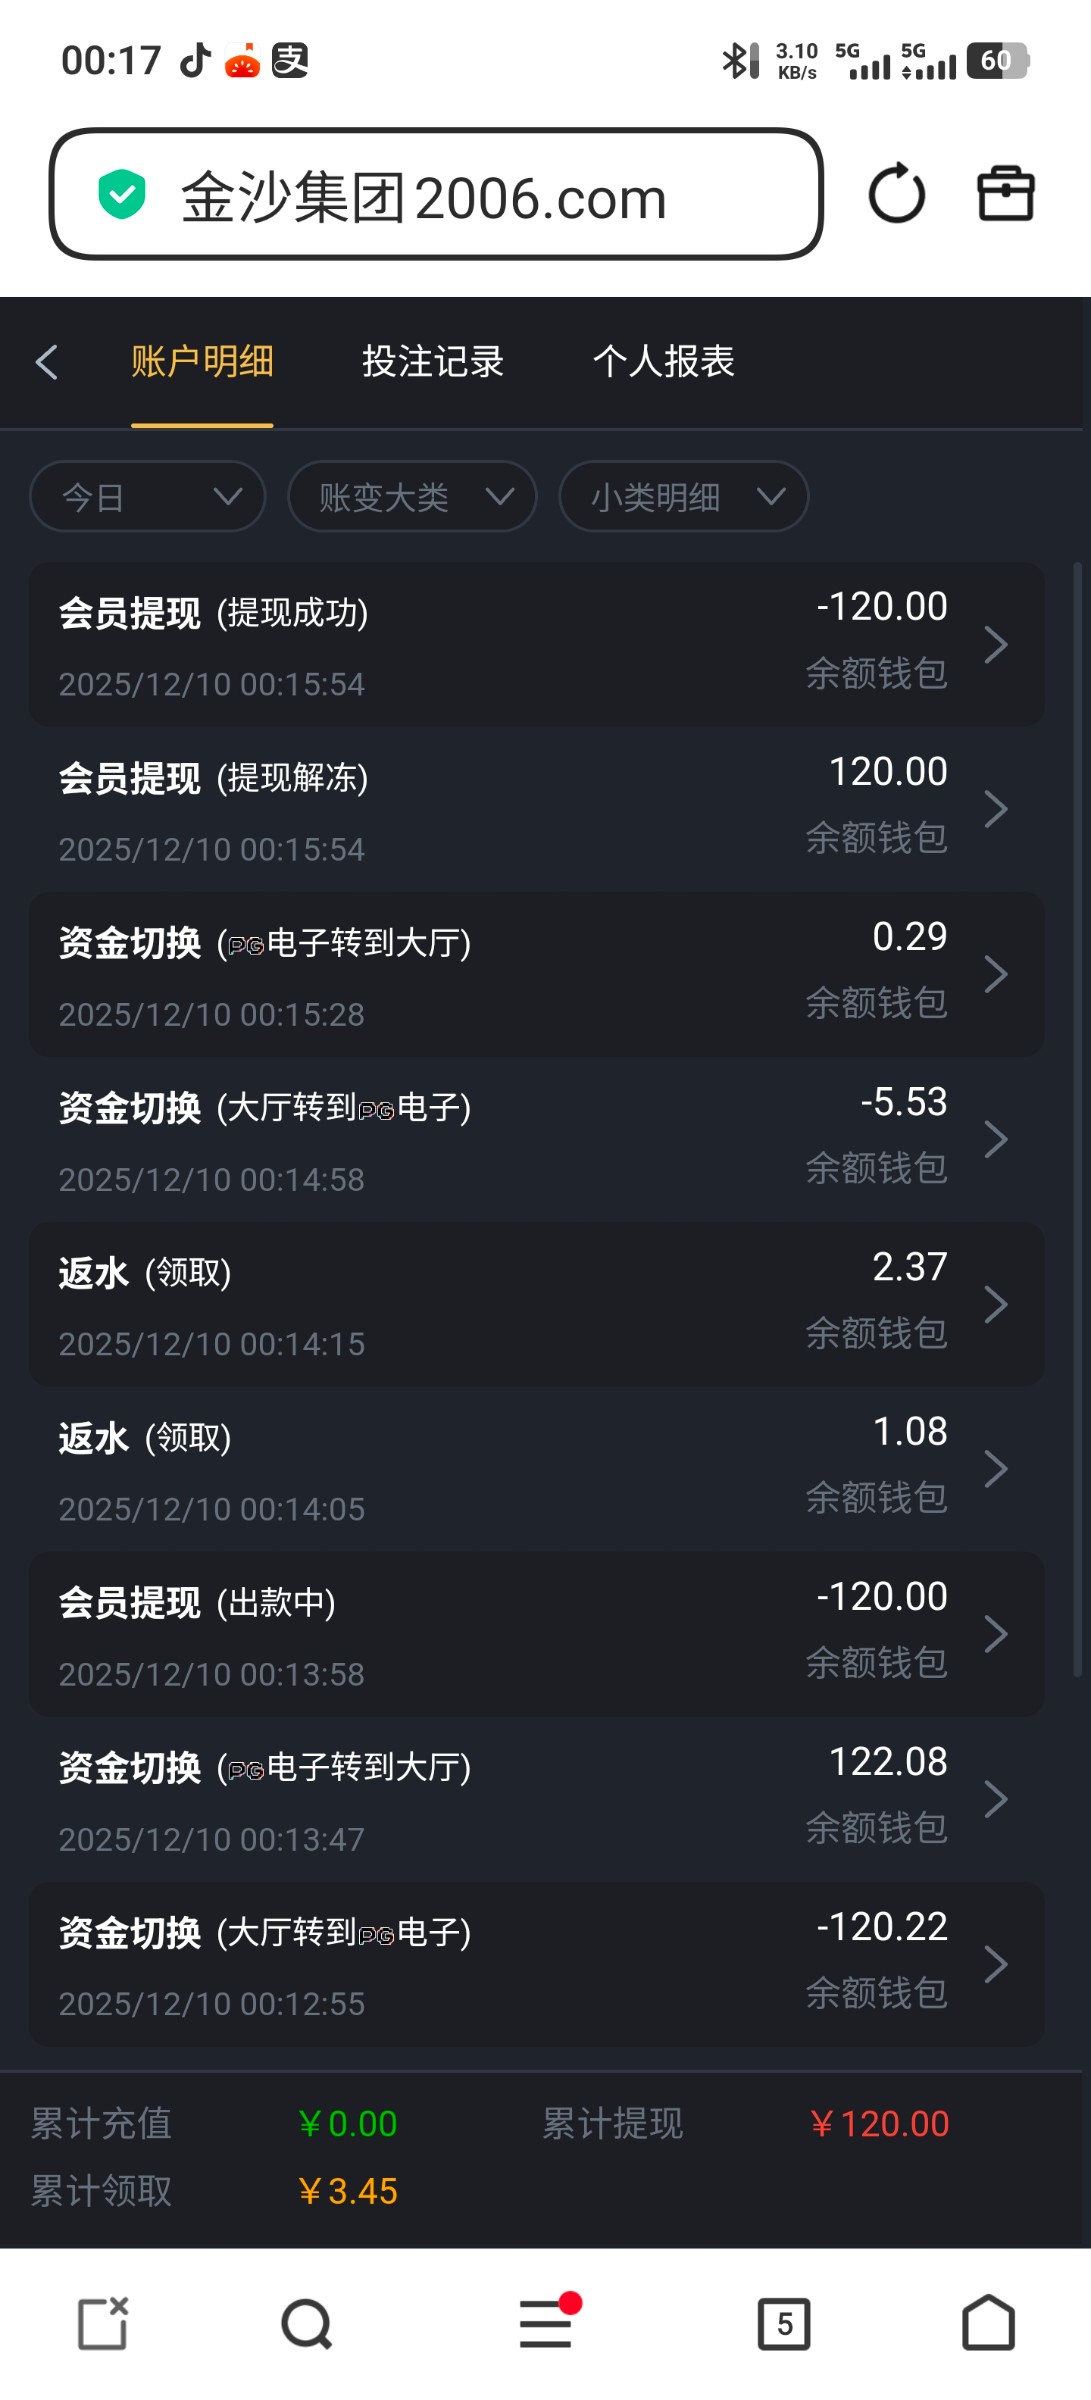Tap the back arrow in header
1091x2400 pixels.
[x=47, y=362]
